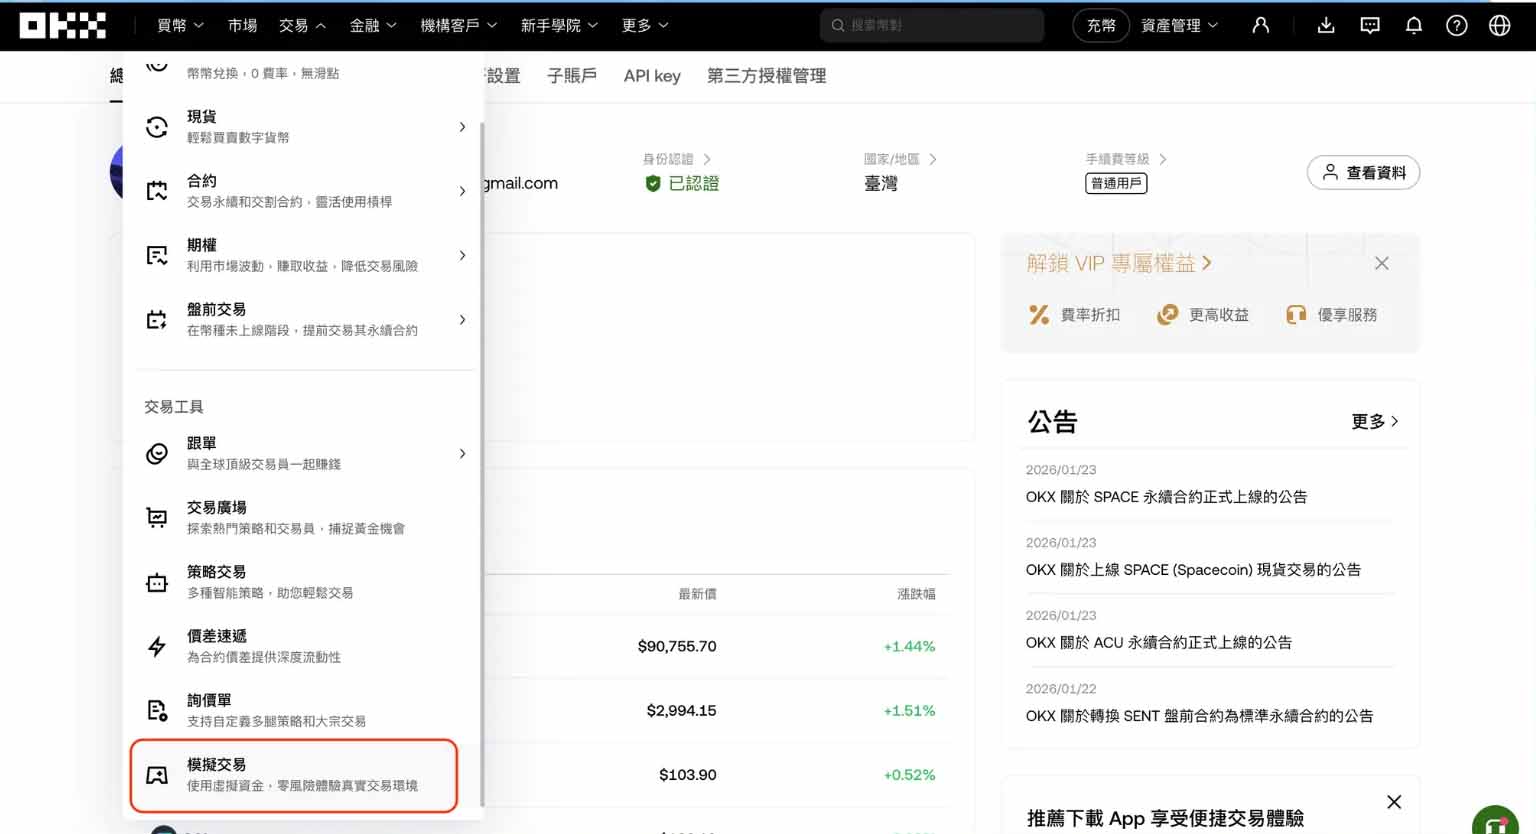Click the $90,755.70 price value
The height and width of the screenshot is (834, 1536).
[677, 646]
